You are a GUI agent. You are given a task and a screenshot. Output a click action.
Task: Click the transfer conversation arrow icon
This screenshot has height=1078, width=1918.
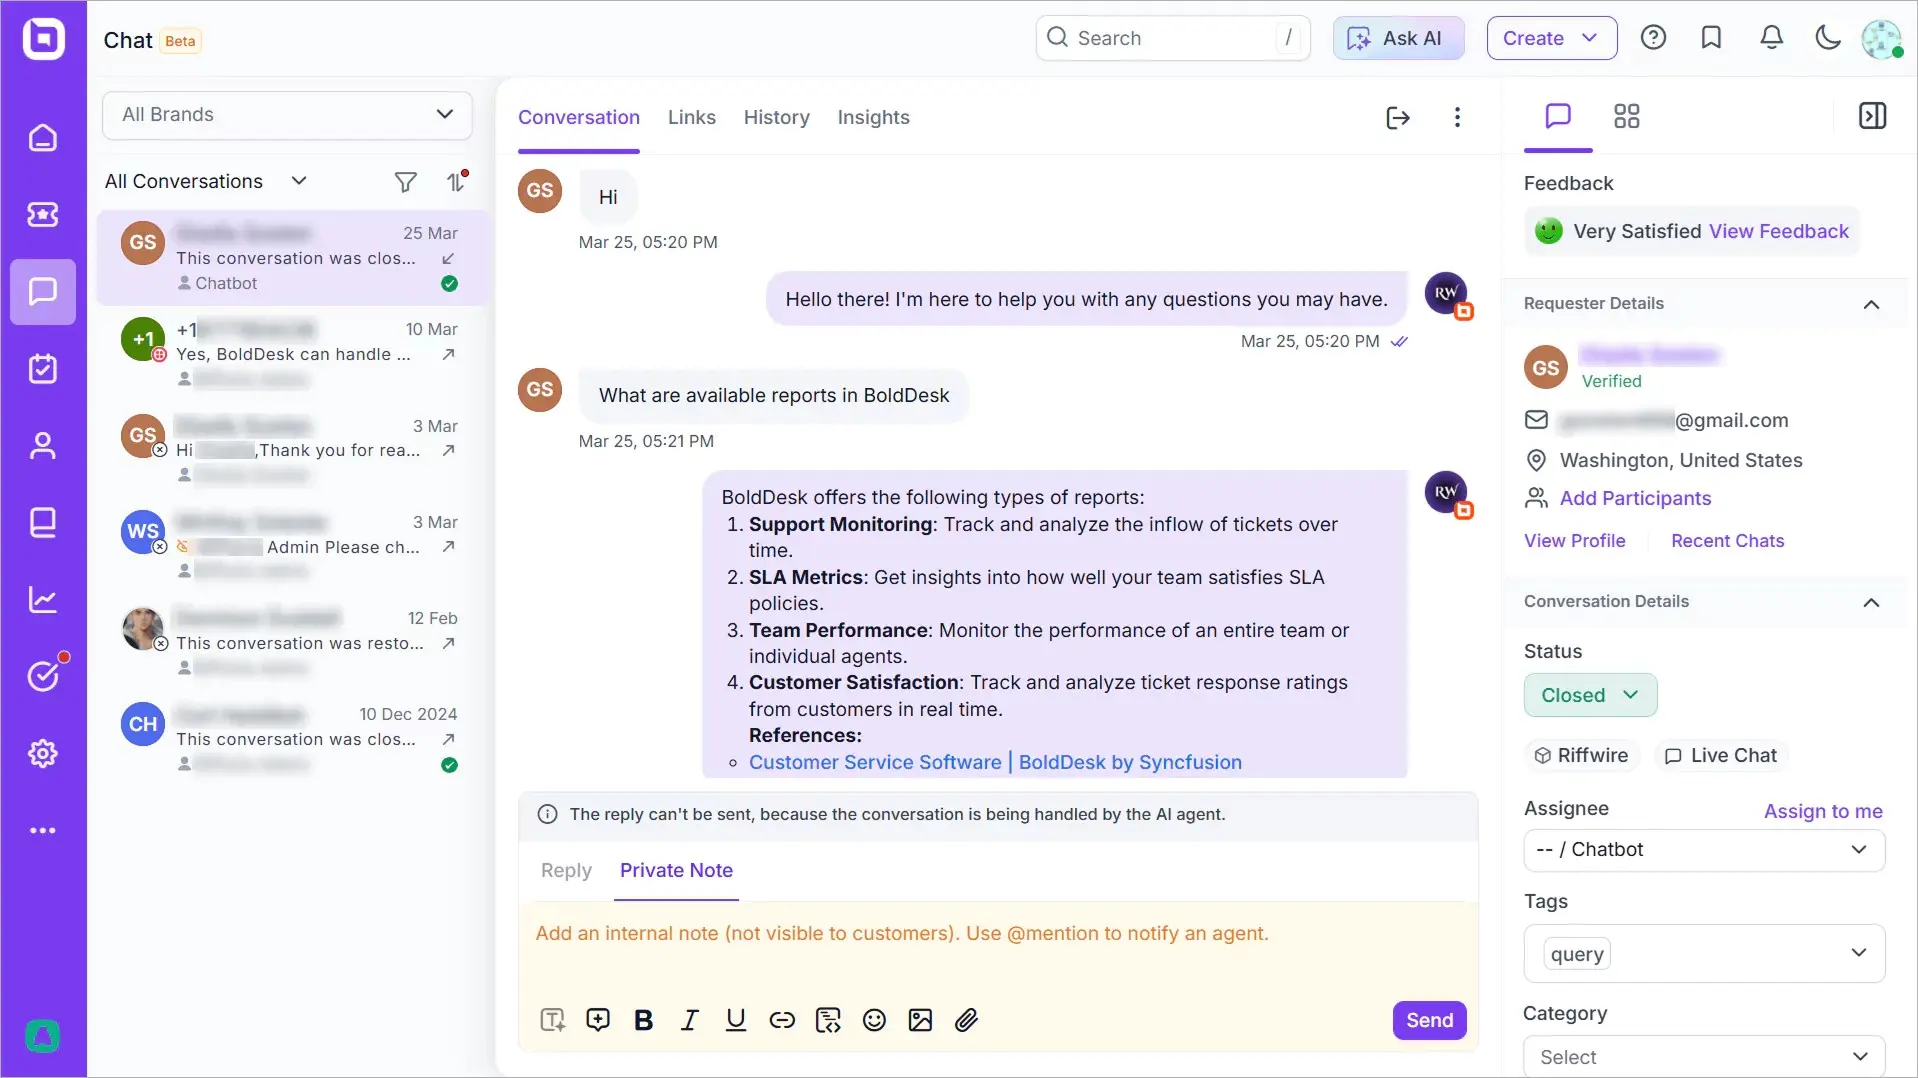[x=1398, y=118]
